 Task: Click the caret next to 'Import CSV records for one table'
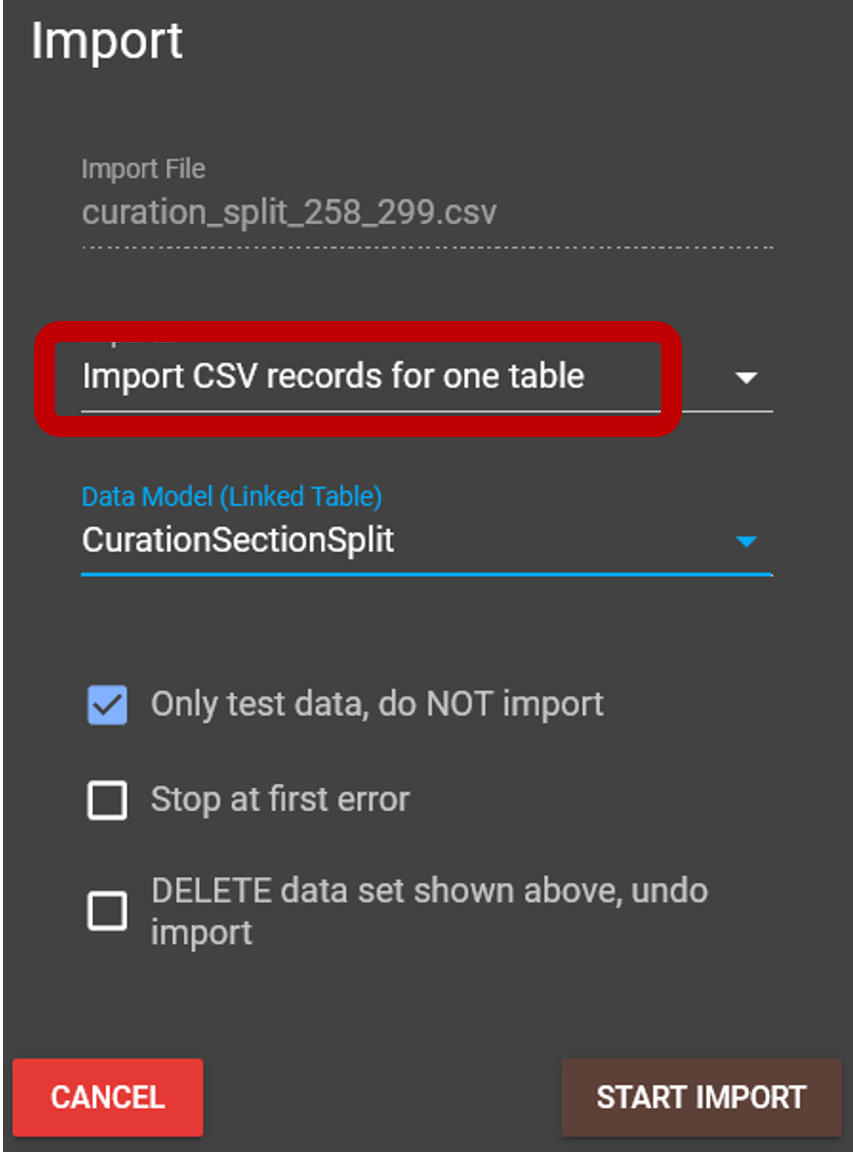(747, 377)
